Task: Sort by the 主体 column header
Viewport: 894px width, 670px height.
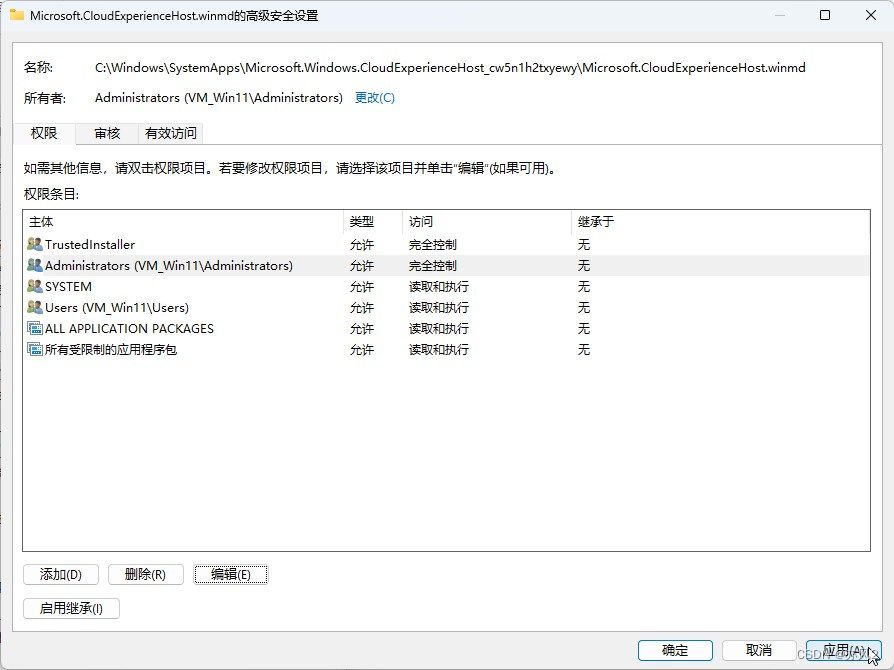Action: click(183, 222)
